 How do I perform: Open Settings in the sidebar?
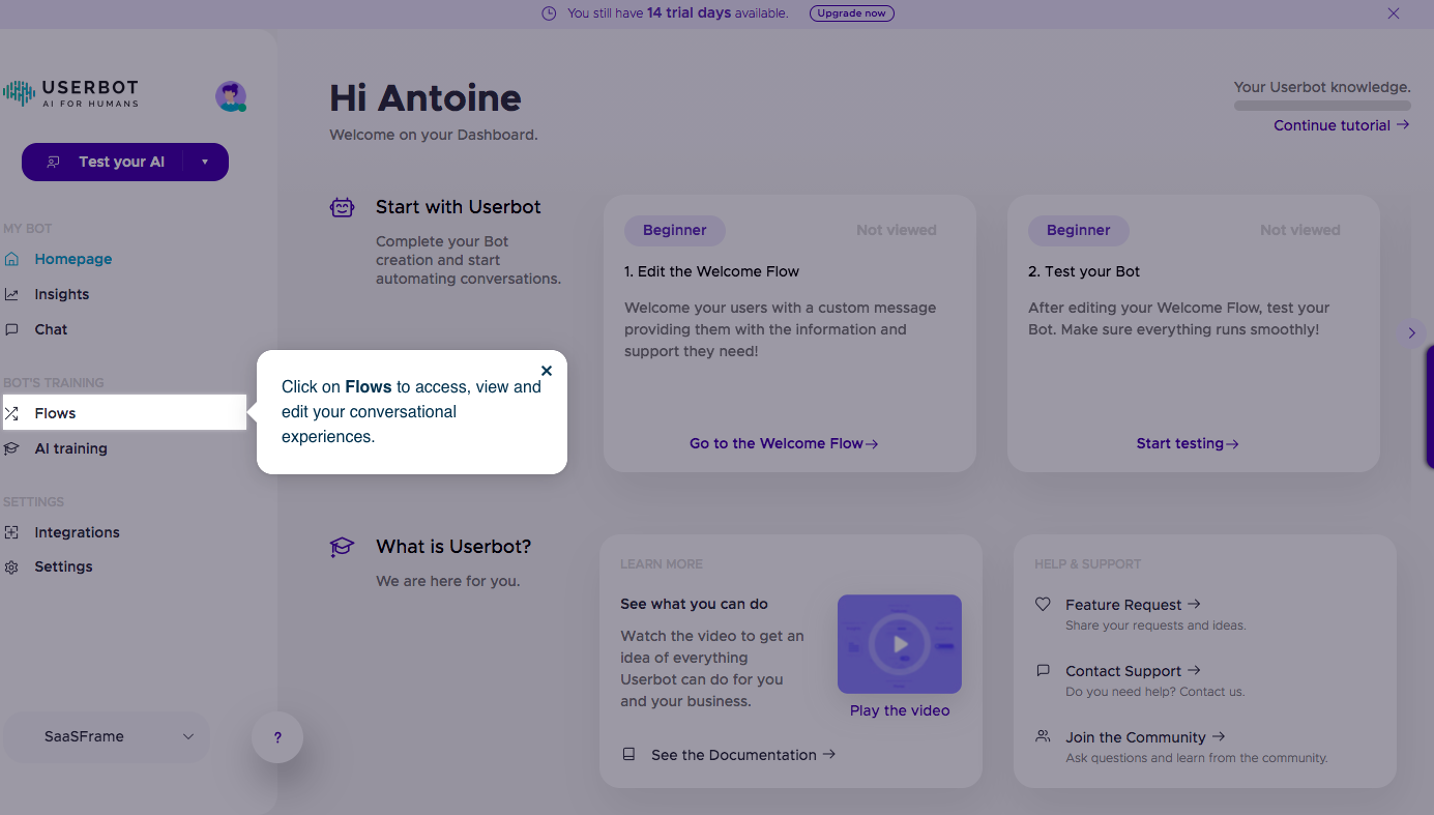[63, 567]
